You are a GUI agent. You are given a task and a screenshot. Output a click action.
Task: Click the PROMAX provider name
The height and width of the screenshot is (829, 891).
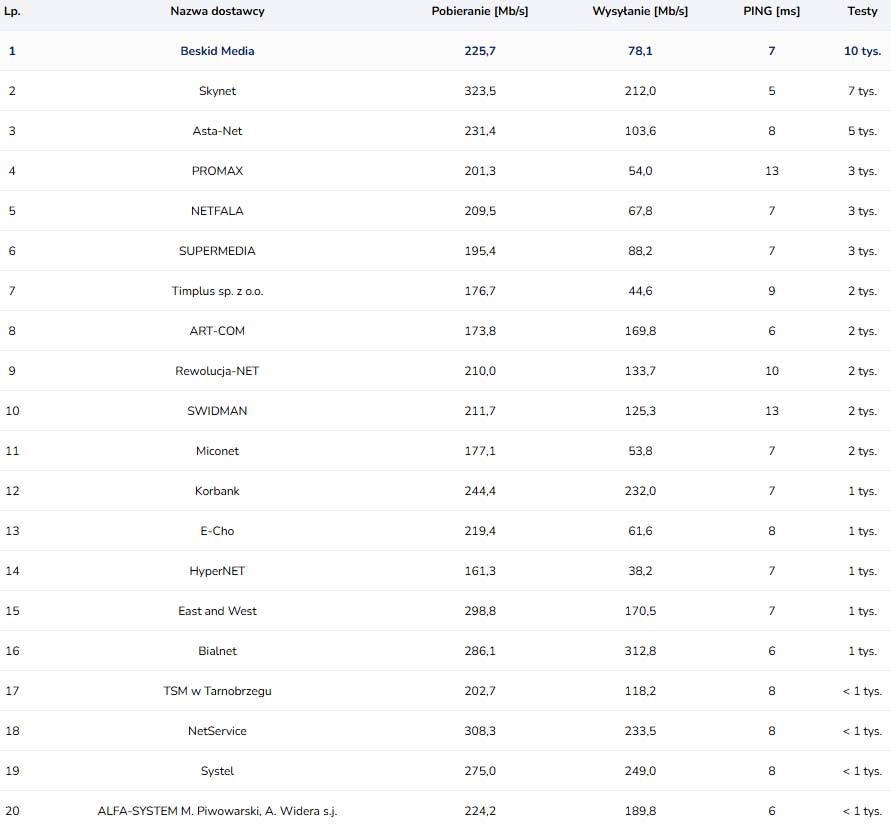217,171
